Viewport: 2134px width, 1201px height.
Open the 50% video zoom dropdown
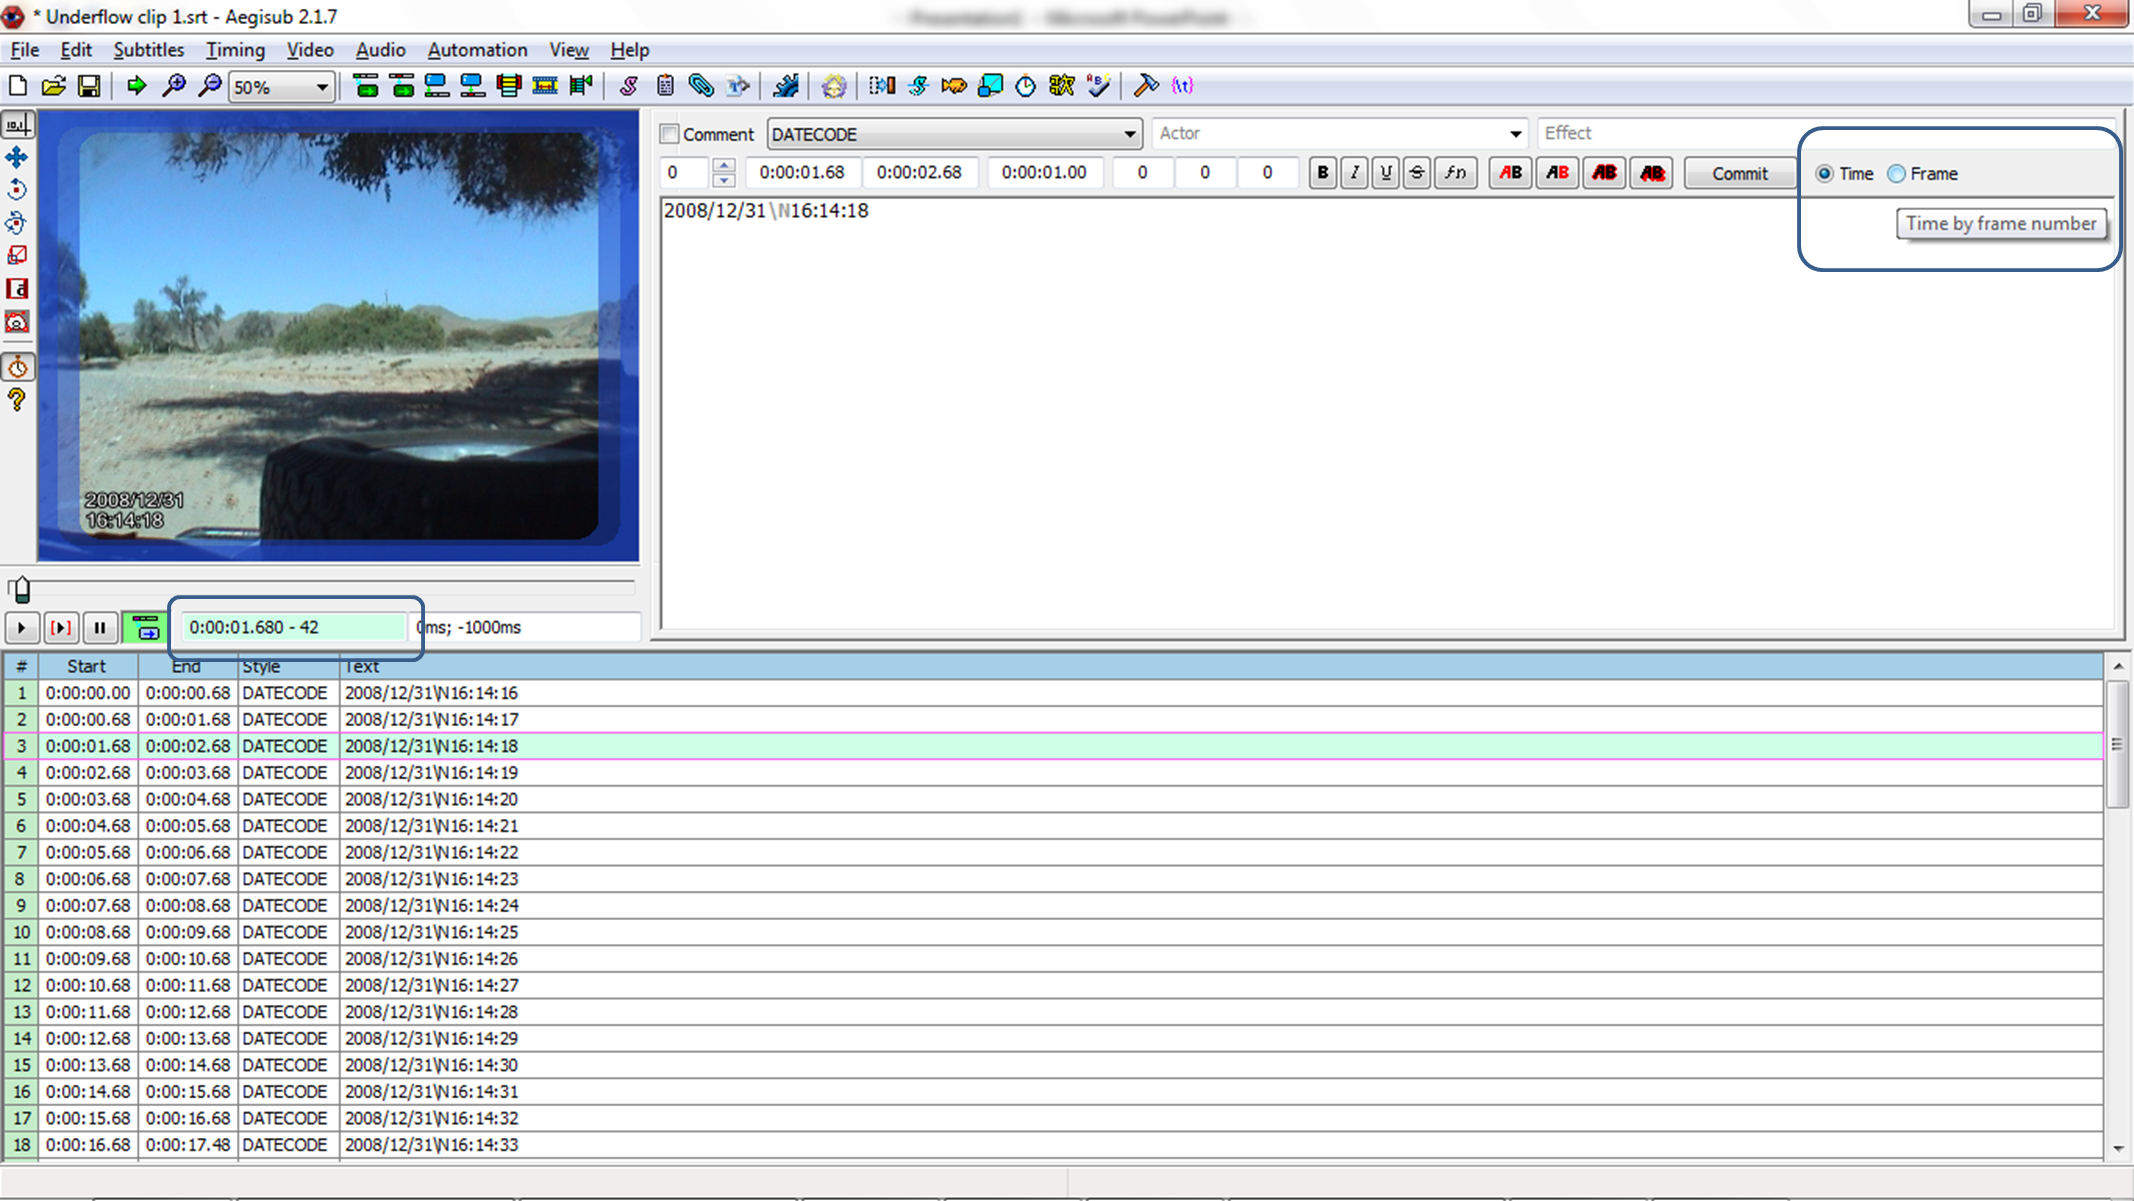point(321,87)
